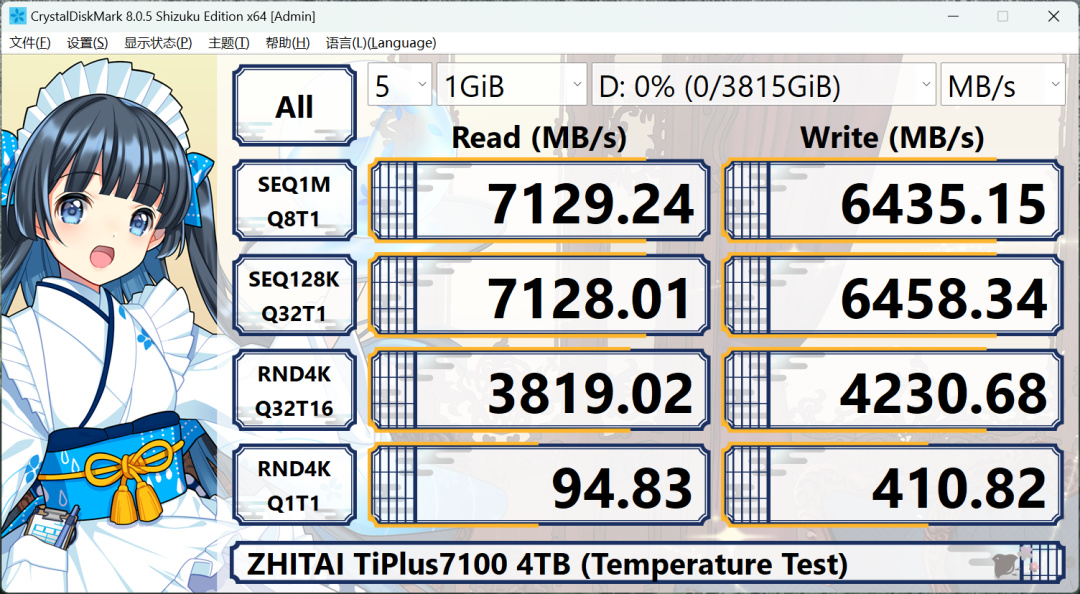Viewport: 1080px width, 594px height.
Task: Click the CrystalDiskMark app icon in title bar
Action: coord(17,16)
